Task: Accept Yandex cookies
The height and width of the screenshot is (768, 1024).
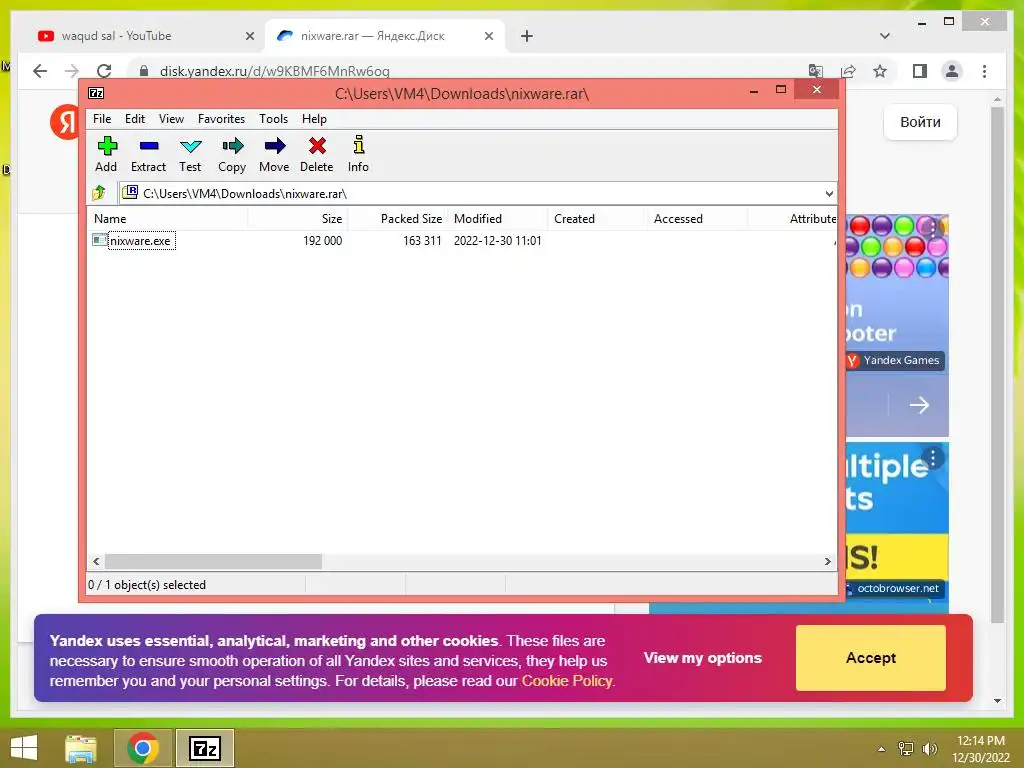Action: [x=871, y=658]
